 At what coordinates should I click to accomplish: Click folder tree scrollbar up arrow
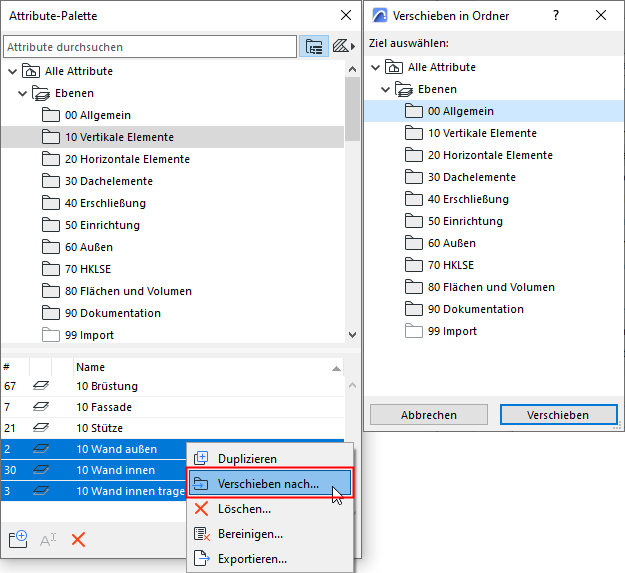pyautogui.click(x=352, y=69)
